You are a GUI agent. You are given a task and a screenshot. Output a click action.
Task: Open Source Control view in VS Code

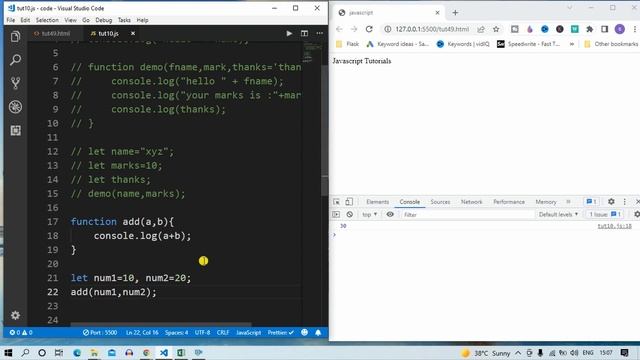[x=16, y=83]
